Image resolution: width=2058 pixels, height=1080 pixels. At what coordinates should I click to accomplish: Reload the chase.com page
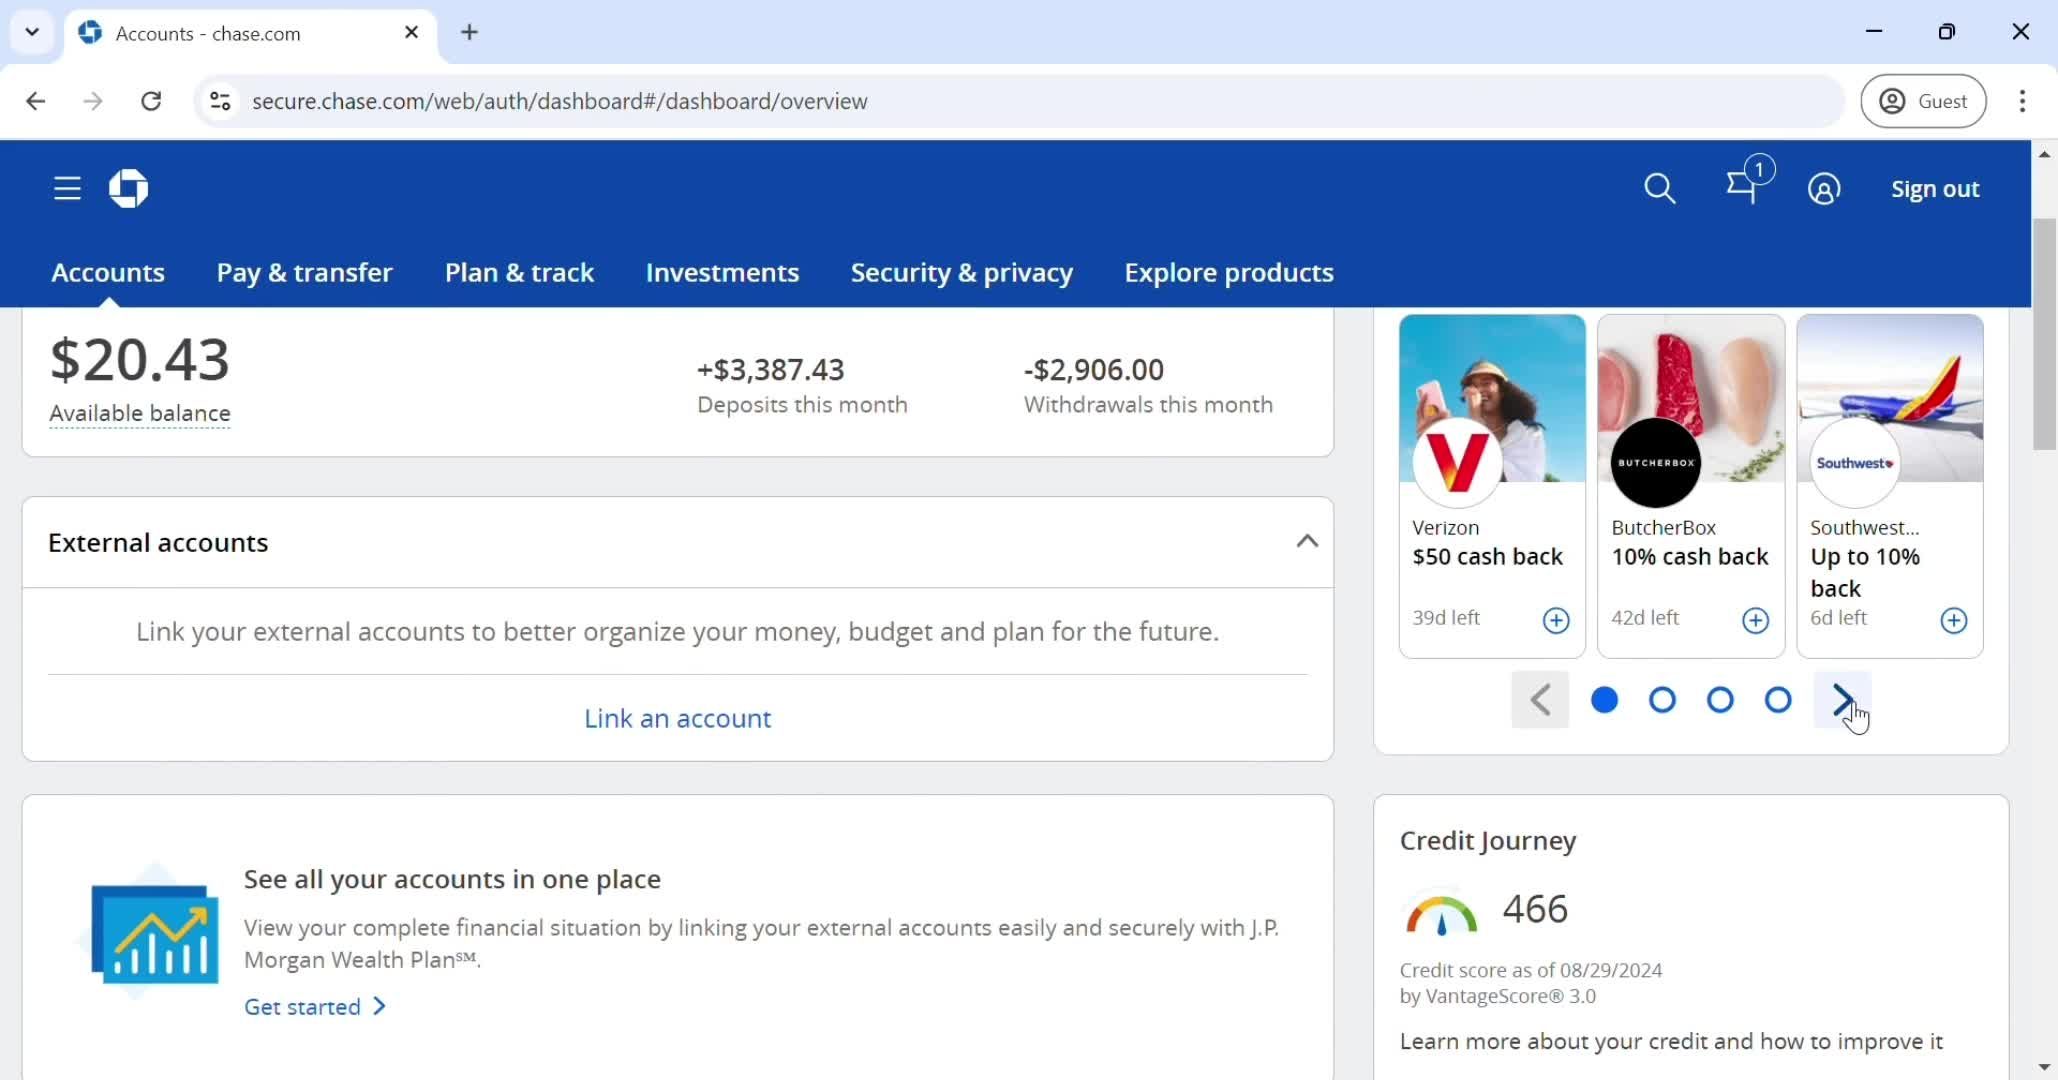pos(152,100)
